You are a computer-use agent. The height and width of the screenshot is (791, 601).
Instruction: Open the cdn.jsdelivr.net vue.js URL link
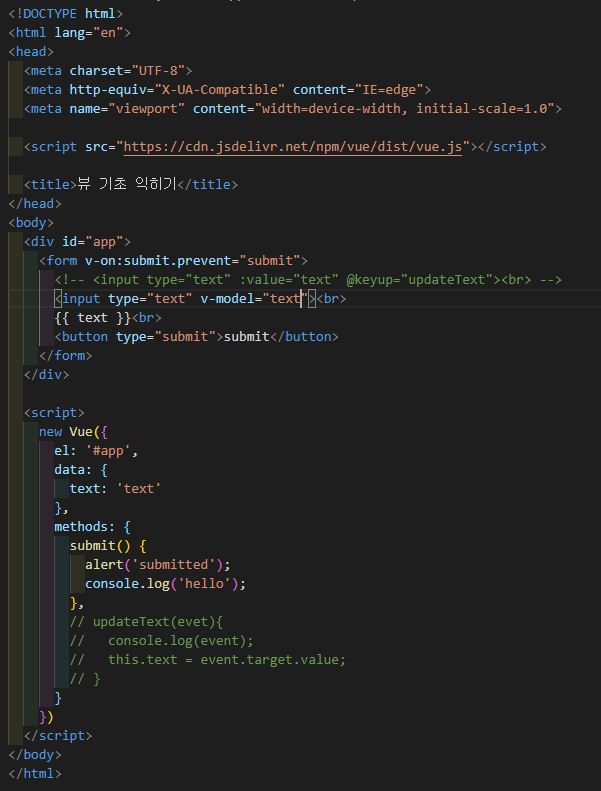[x=293, y=147]
